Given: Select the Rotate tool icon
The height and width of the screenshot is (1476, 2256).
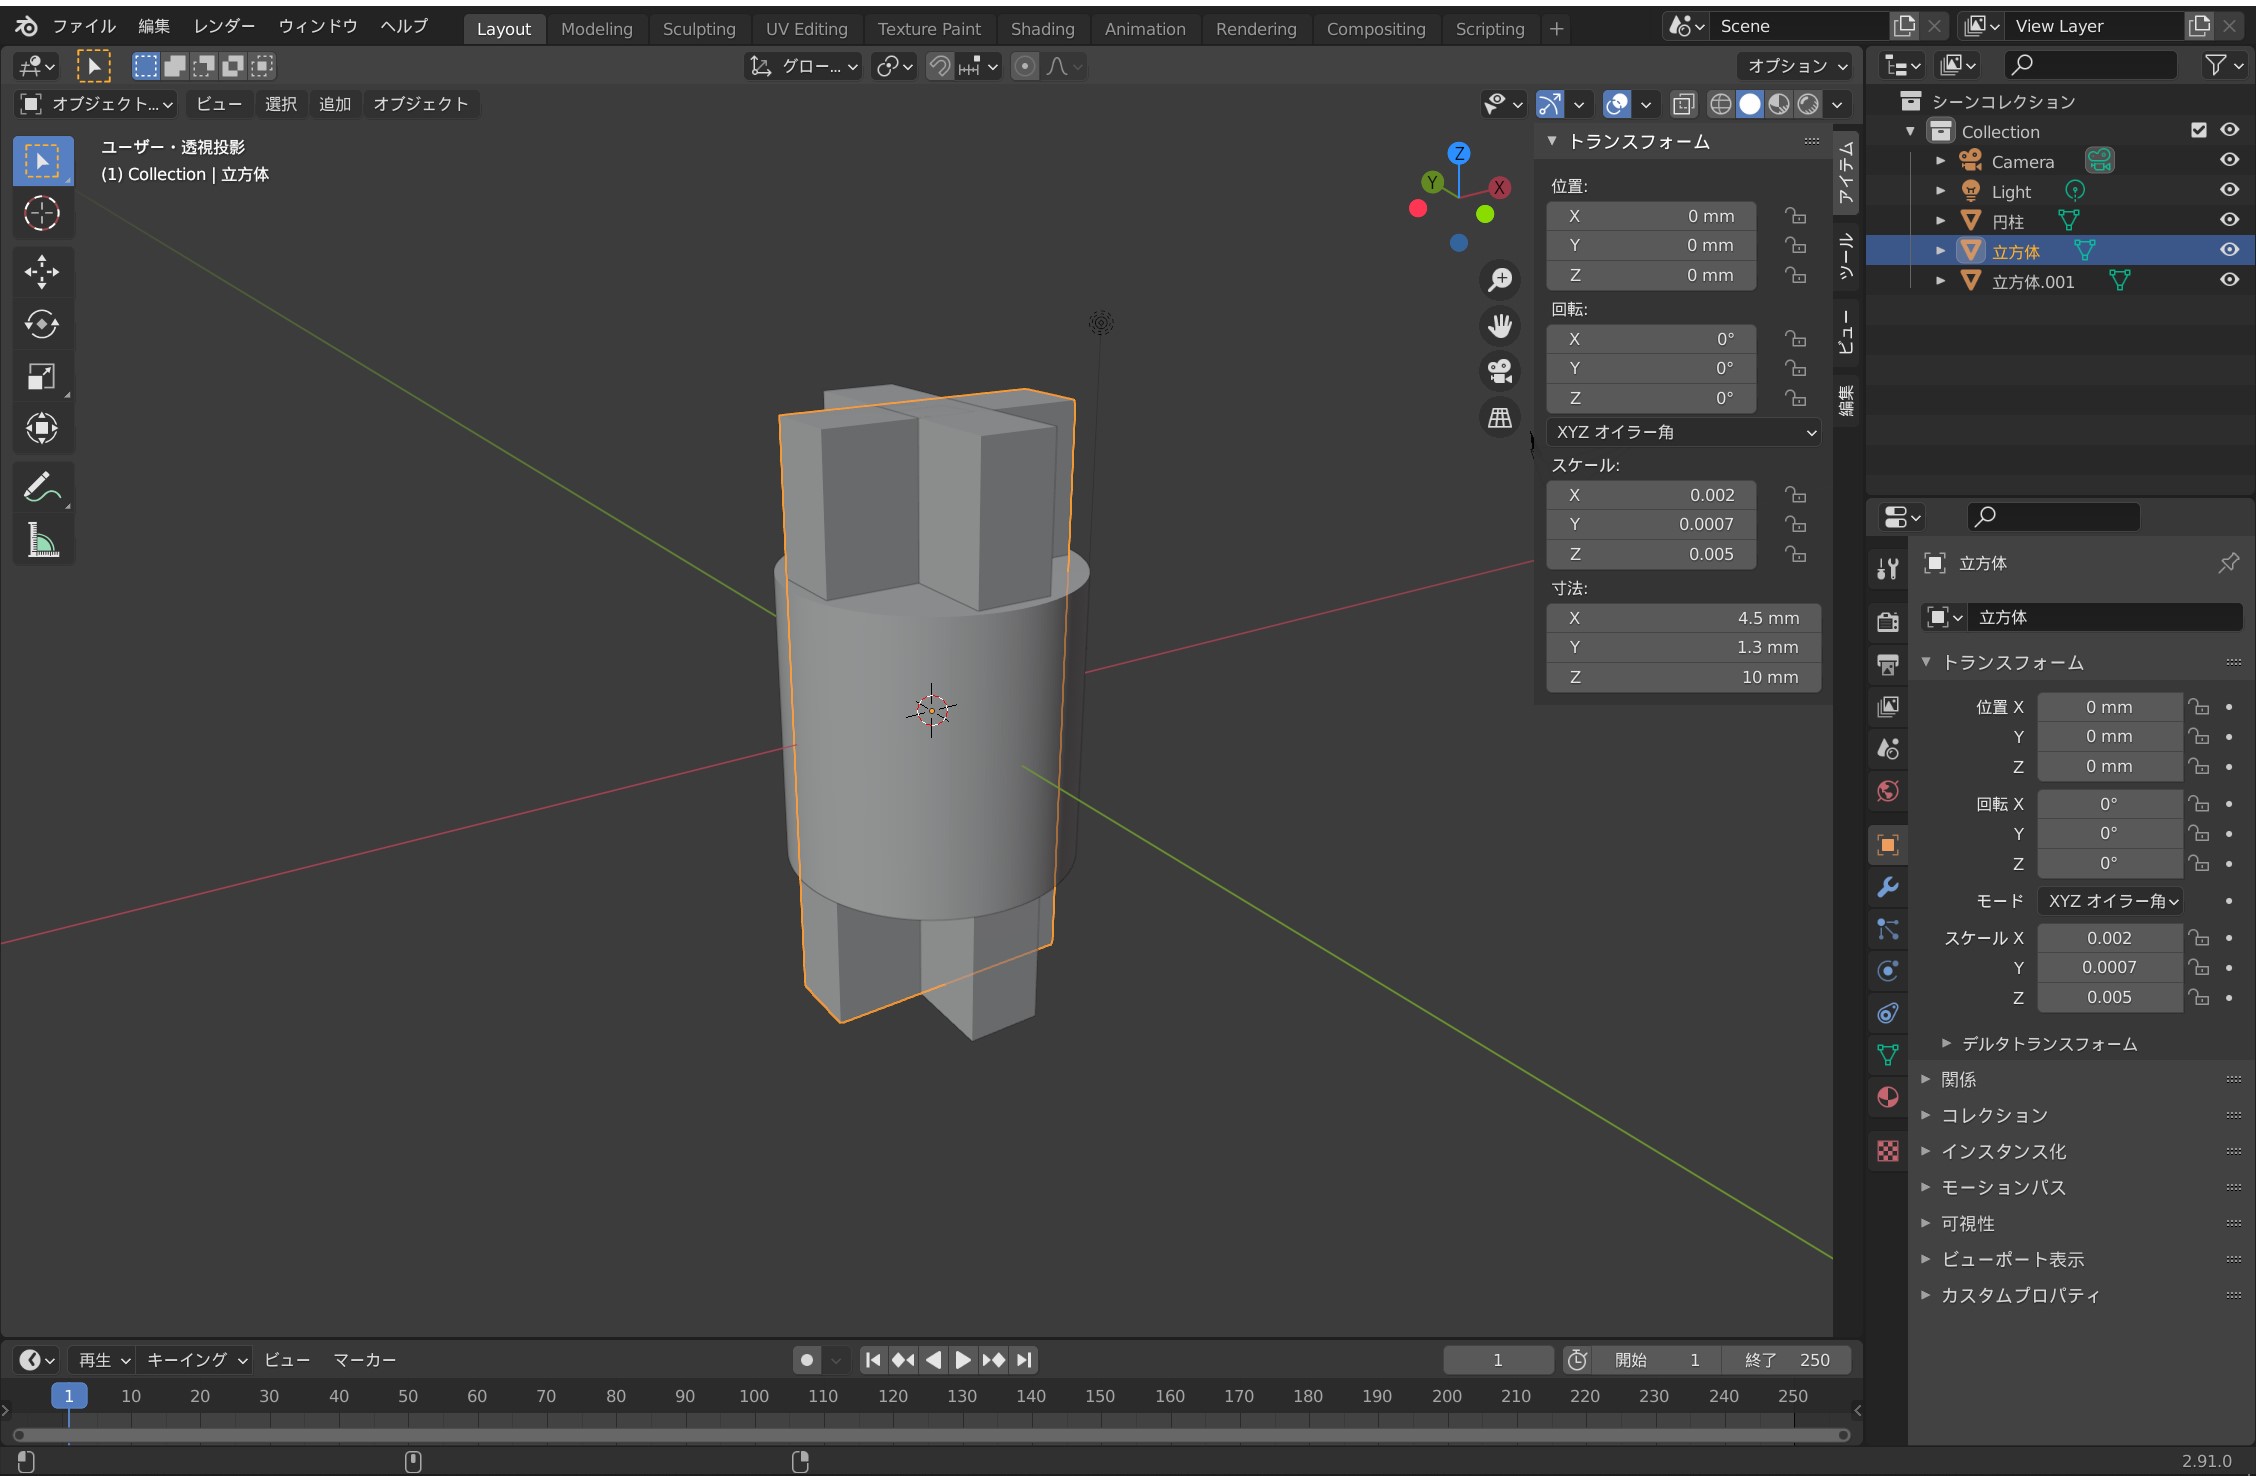Looking at the screenshot, I should (42, 324).
